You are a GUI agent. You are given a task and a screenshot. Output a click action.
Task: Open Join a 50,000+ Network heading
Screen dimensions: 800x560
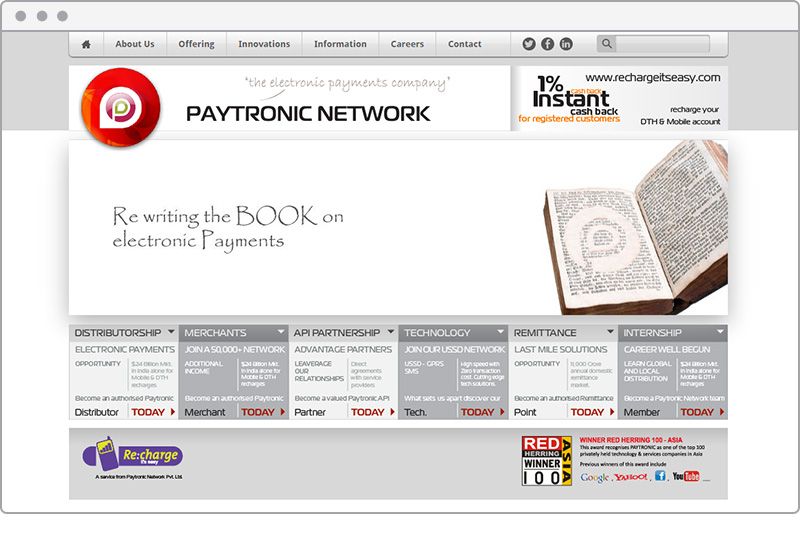235,349
